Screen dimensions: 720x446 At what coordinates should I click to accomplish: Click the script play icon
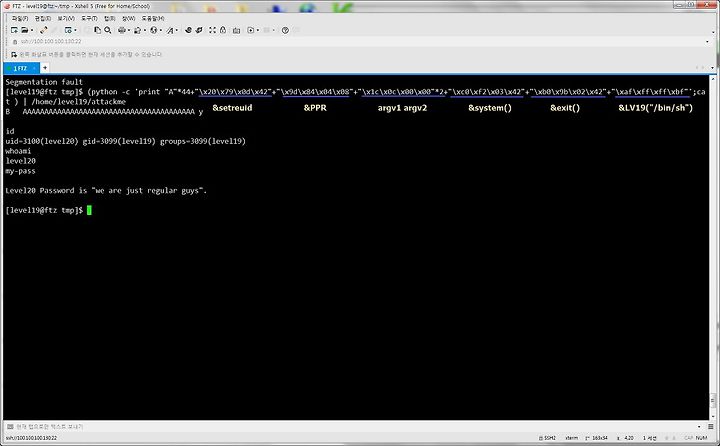250,30
